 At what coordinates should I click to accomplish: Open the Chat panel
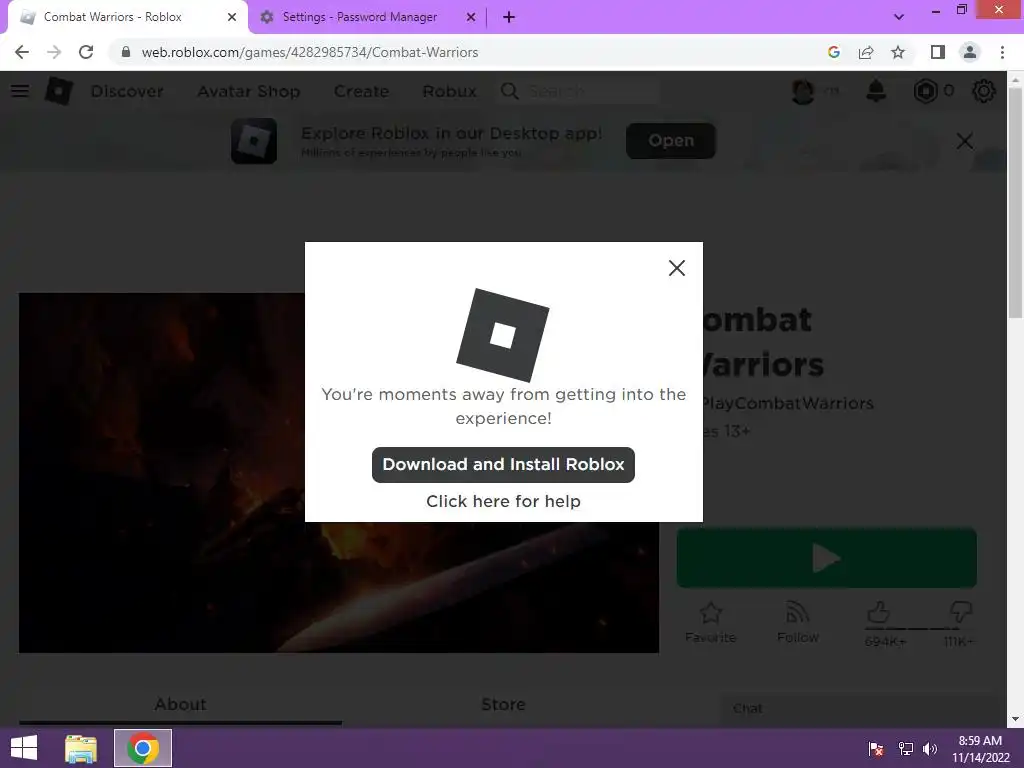tap(859, 709)
